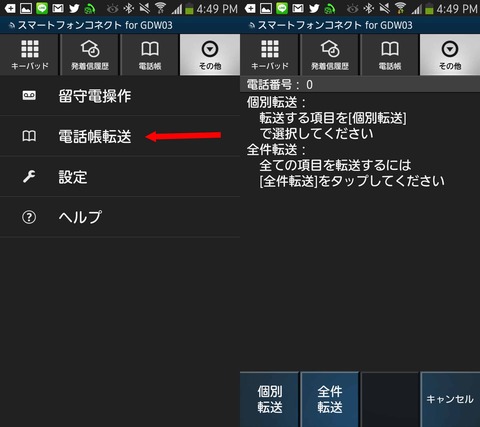Tap voicemail icon beside 留守電操作

pyautogui.click(x=29, y=96)
